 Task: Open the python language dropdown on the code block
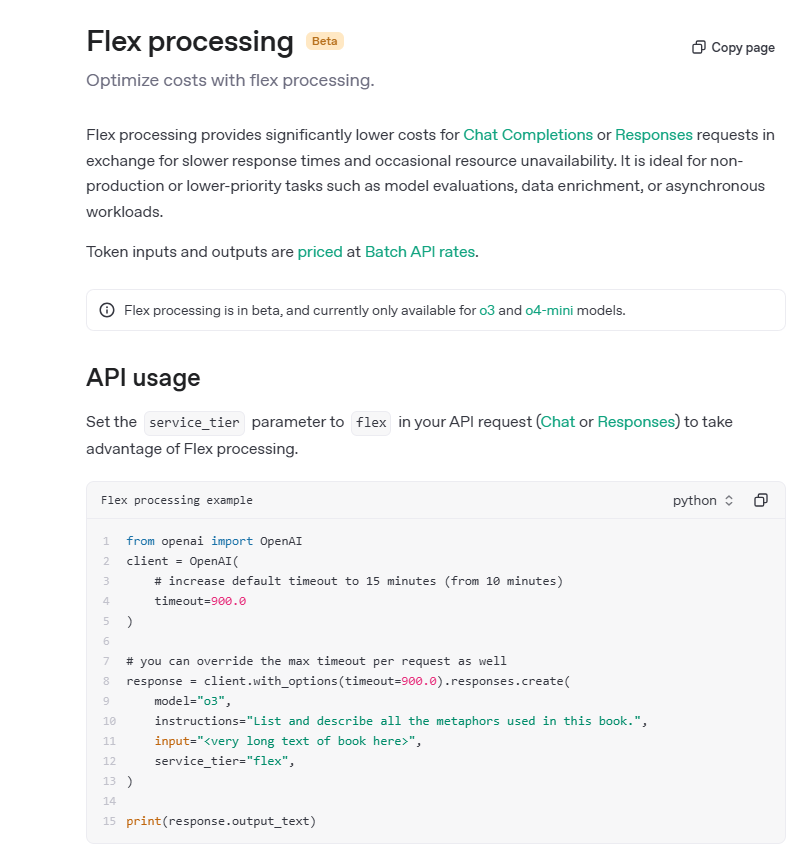tap(703, 499)
